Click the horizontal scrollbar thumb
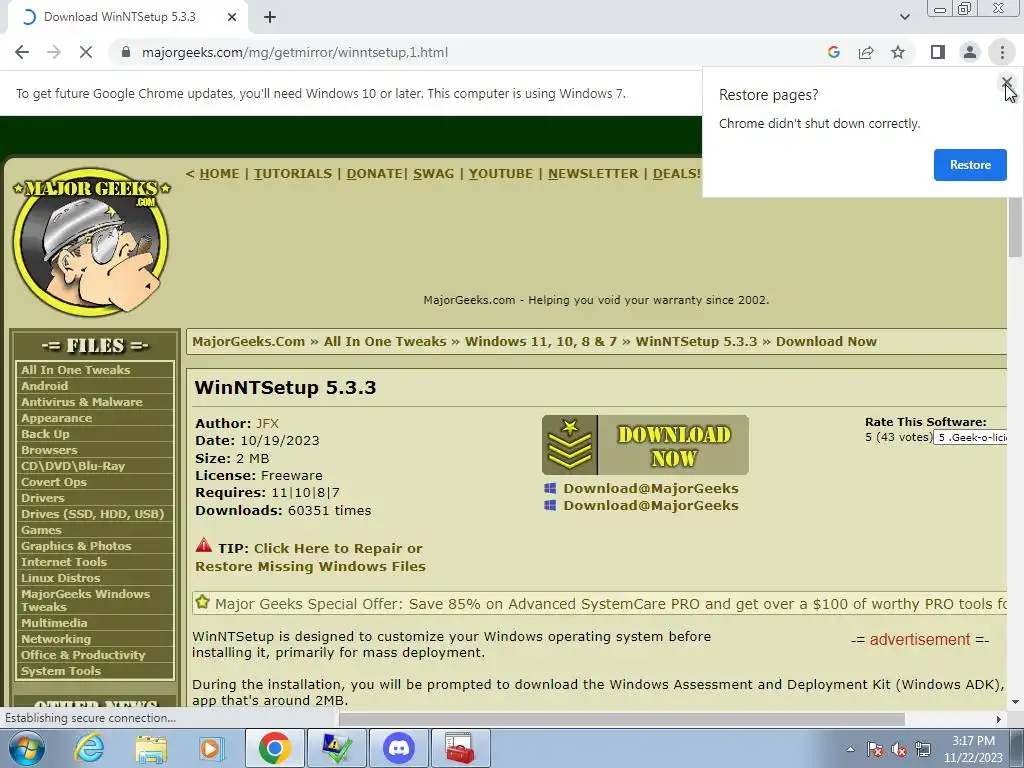 click(x=621, y=719)
